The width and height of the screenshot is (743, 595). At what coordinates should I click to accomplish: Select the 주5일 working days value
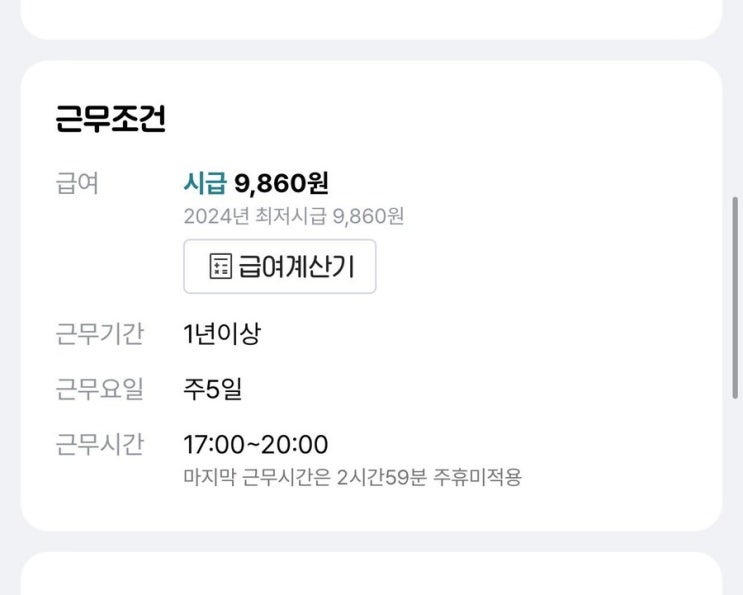[x=213, y=389]
